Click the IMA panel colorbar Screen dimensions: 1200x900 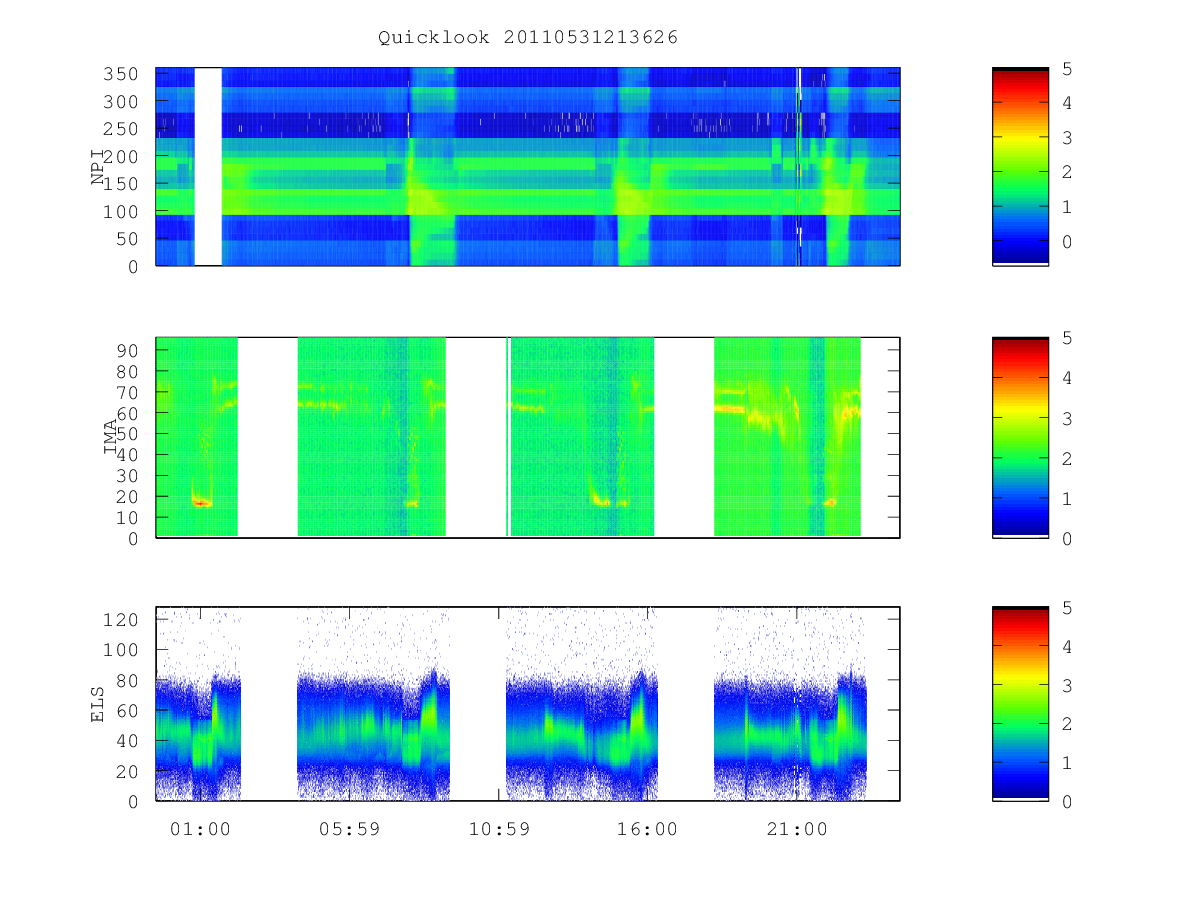pos(1020,437)
